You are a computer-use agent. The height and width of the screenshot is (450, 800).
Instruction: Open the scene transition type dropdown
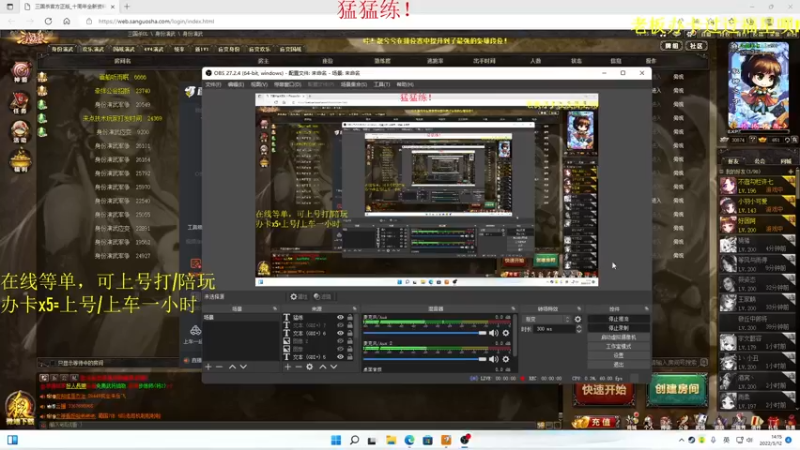546,319
